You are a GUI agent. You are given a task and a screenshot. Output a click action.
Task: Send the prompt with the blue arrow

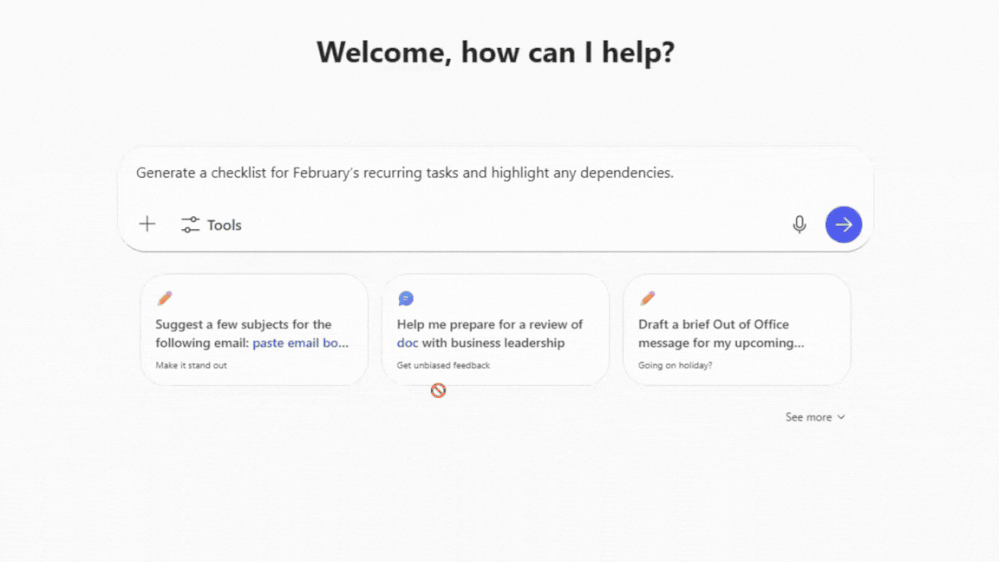click(x=843, y=225)
